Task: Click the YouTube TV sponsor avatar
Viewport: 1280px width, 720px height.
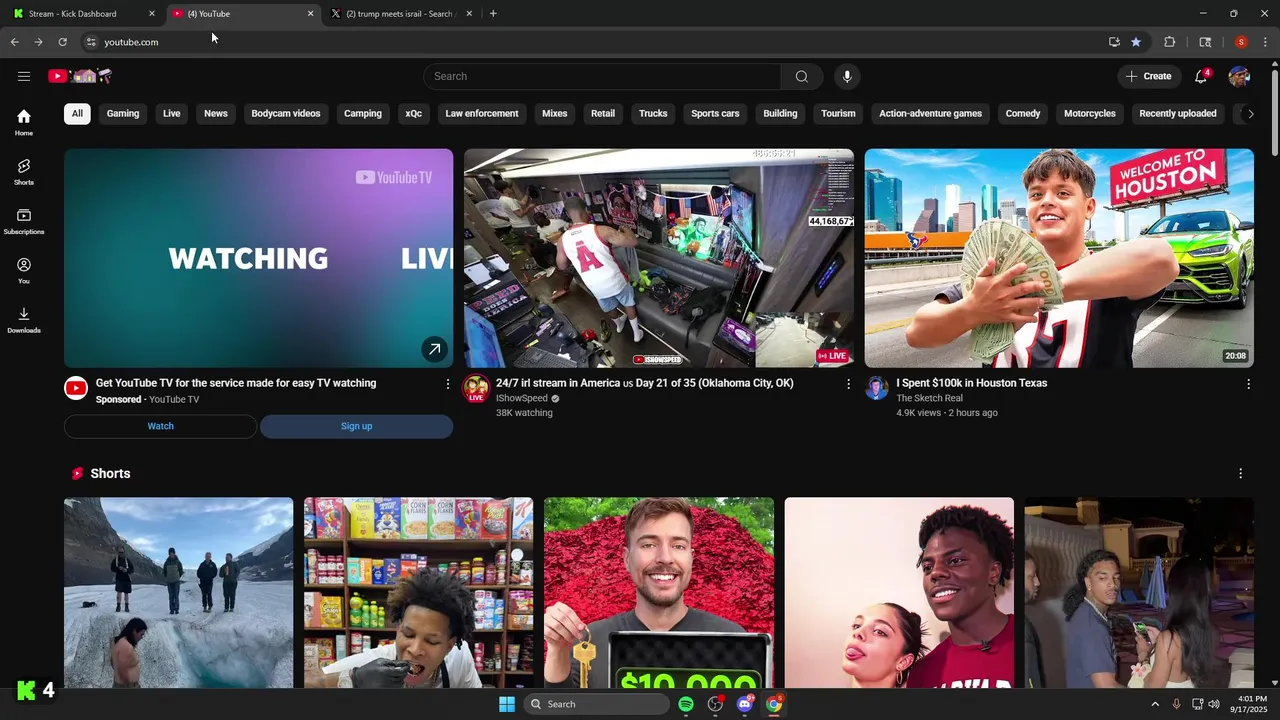Action: [x=76, y=388]
